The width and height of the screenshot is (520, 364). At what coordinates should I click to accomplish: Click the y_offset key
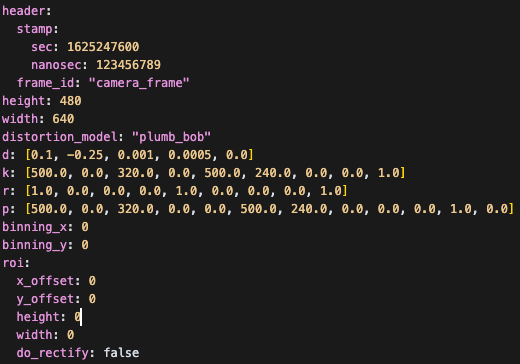(x=45, y=299)
